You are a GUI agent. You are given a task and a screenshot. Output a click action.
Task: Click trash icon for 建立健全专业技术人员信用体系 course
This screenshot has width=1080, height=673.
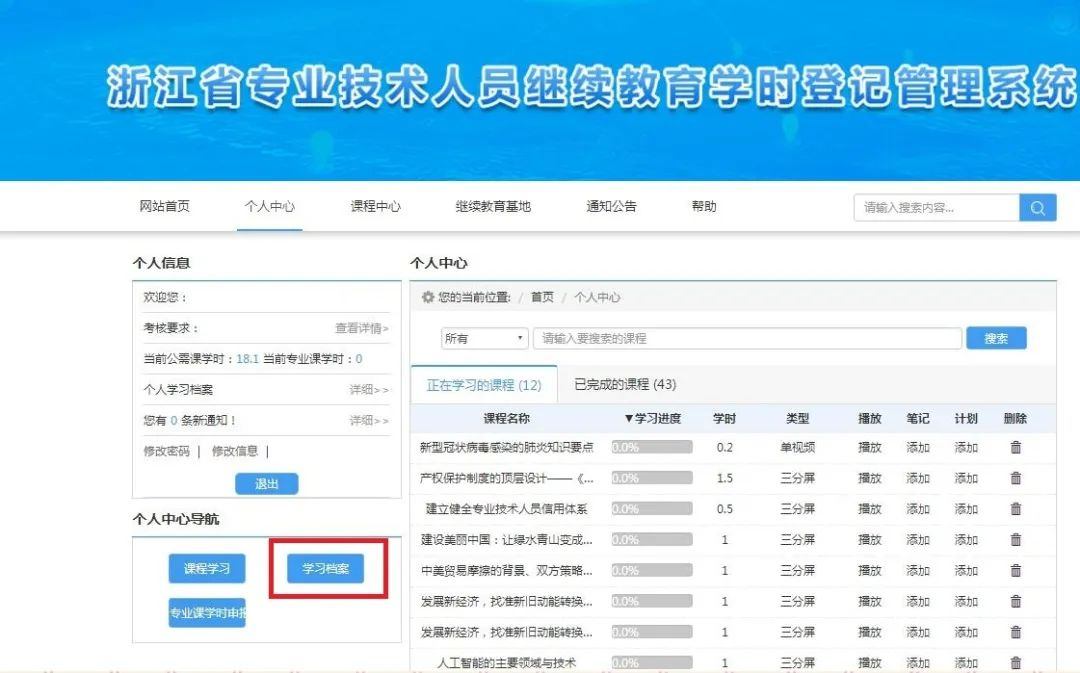(x=1015, y=509)
